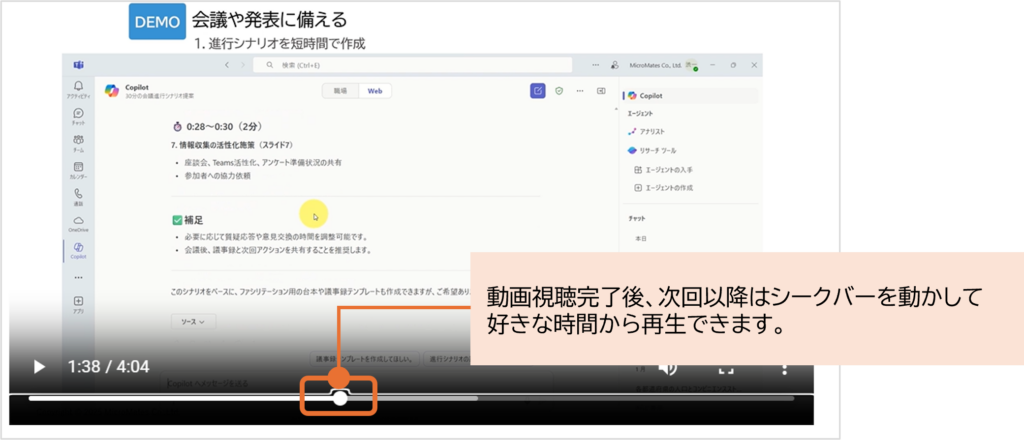Open video player more options menu
This screenshot has height=440, width=1024.
tap(785, 367)
